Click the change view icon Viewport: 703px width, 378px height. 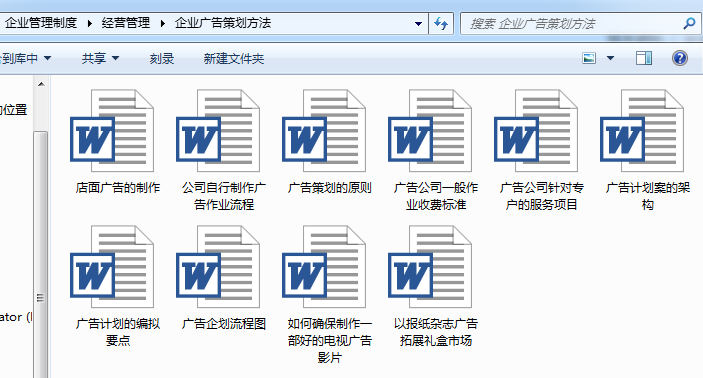(x=589, y=58)
